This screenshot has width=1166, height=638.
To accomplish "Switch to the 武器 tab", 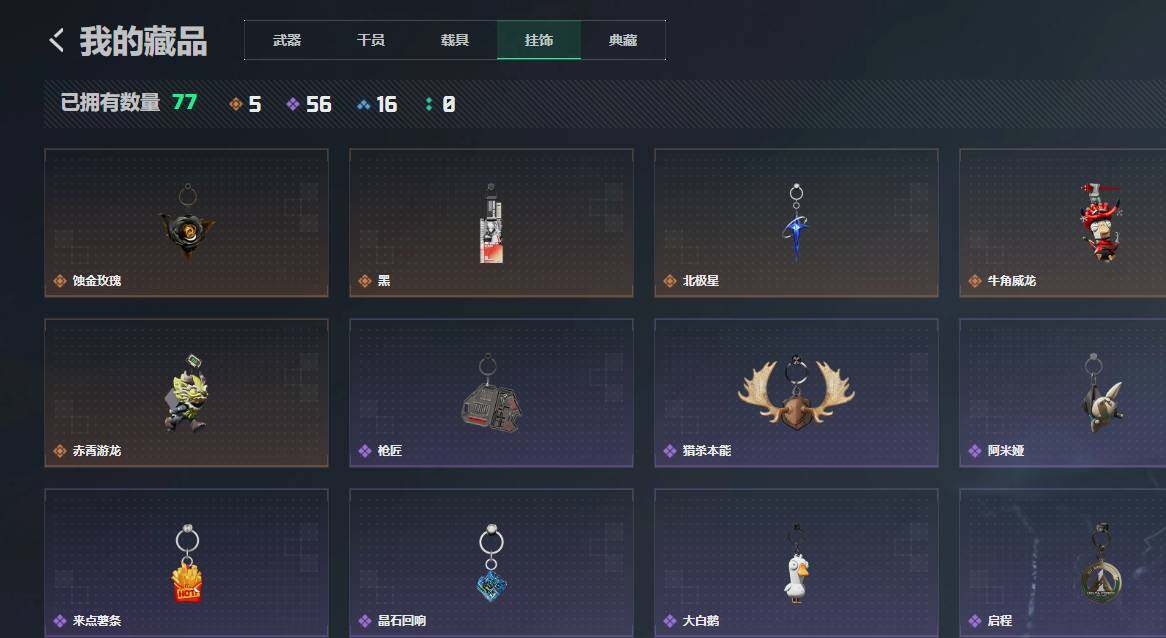I will (286, 40).
